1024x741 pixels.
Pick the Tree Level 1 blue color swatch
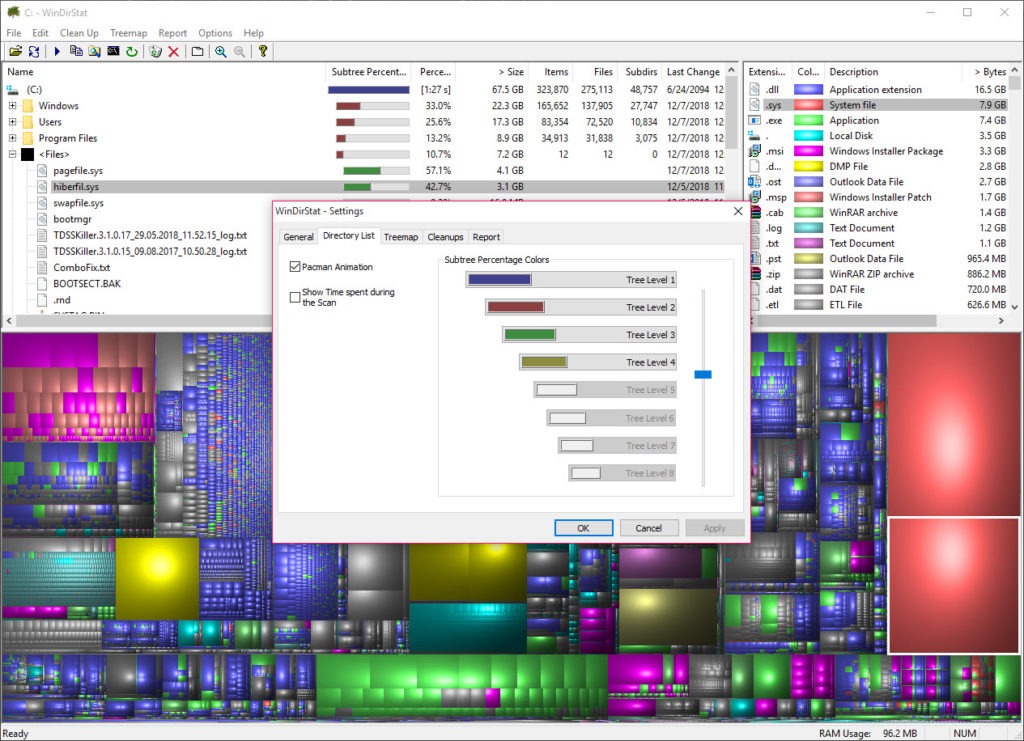click(x=500, y=280)
